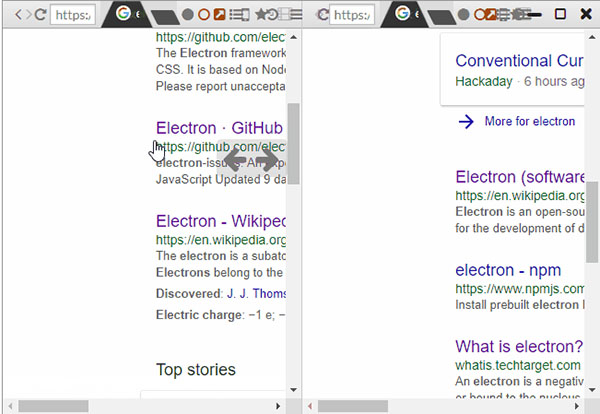Maximize the browser window
The height and width of the screenshot is (414, 600).
(x=561, y=14)
